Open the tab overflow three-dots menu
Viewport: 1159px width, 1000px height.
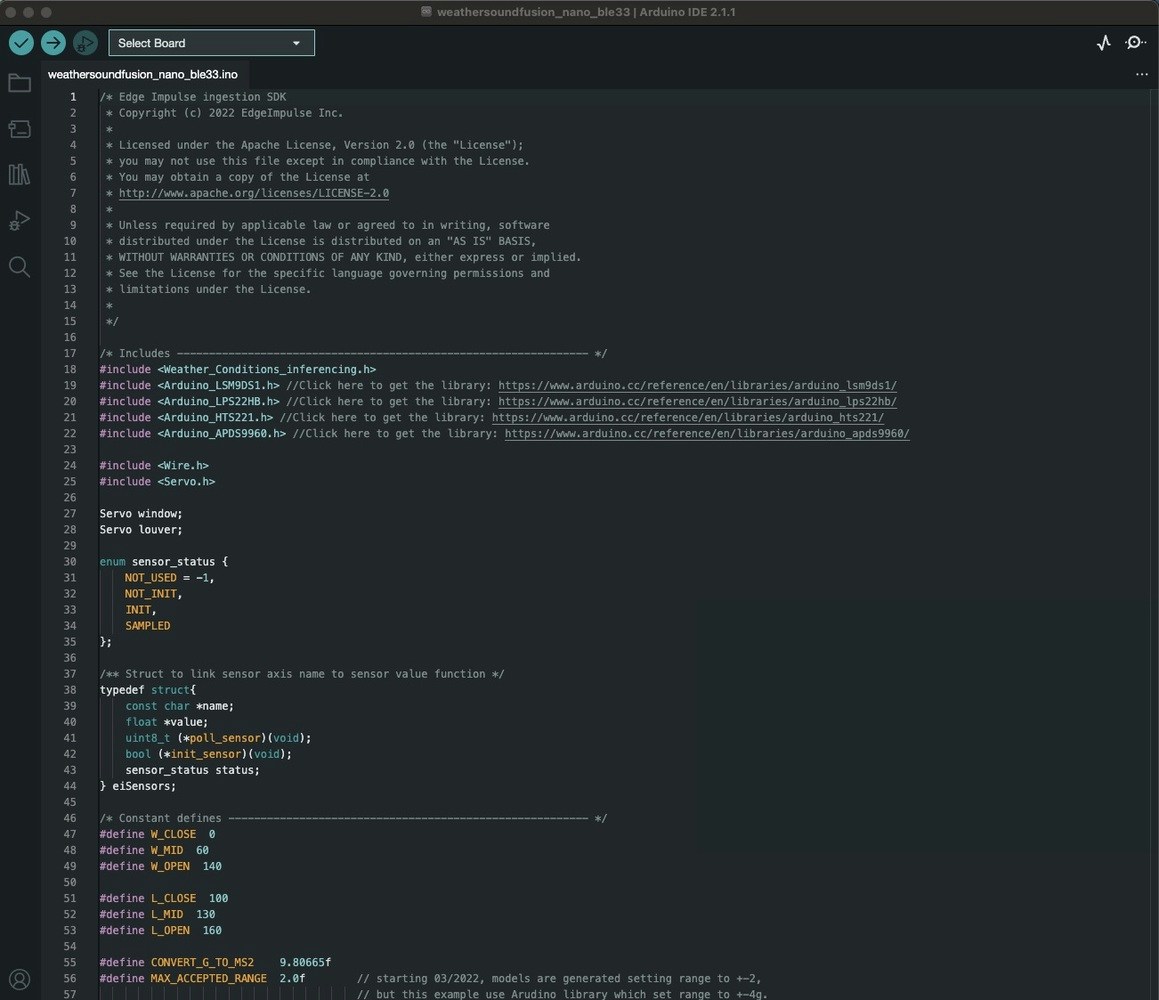1141,75
